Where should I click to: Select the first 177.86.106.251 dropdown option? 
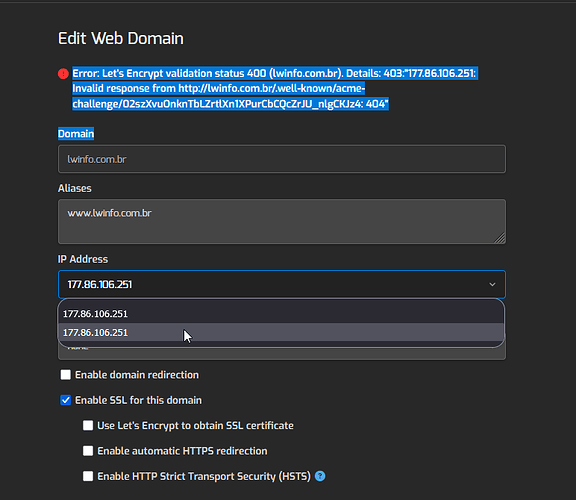tap(281, 314)
